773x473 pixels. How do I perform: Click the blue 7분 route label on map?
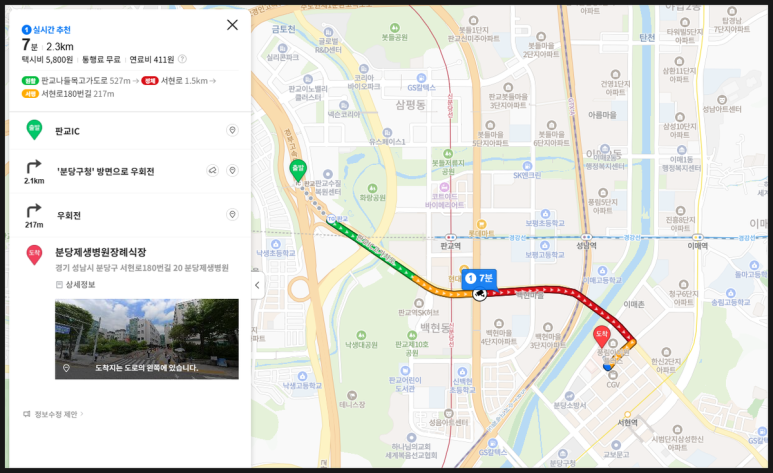coord(479,278)
